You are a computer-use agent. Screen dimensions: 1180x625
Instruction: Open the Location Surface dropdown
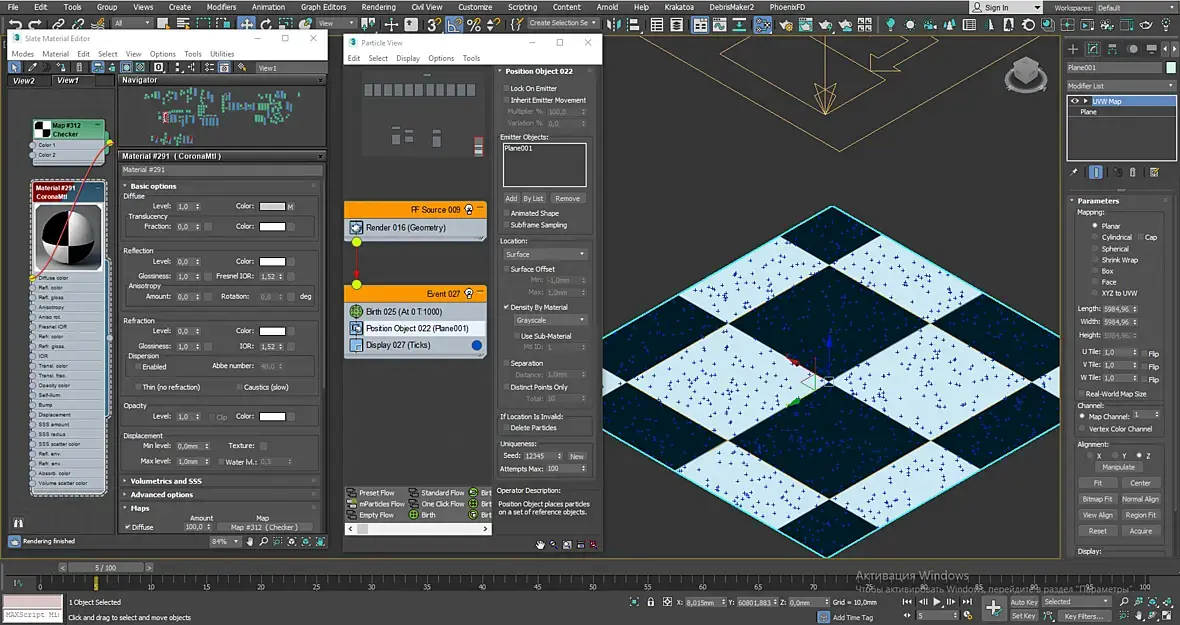(545, 254)
